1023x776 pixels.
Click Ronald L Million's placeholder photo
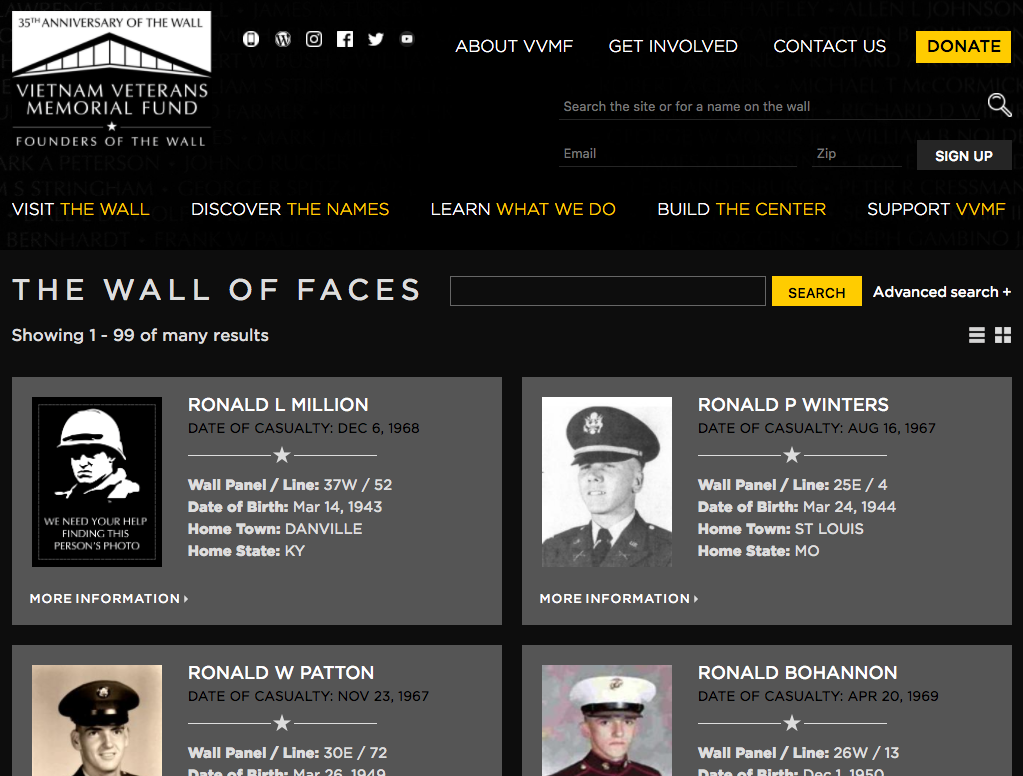(97, 482)
